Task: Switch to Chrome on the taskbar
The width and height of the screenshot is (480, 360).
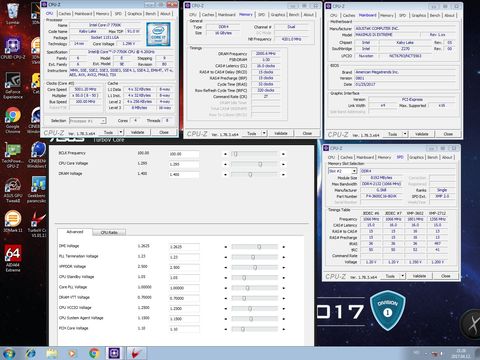Action: 94,353
